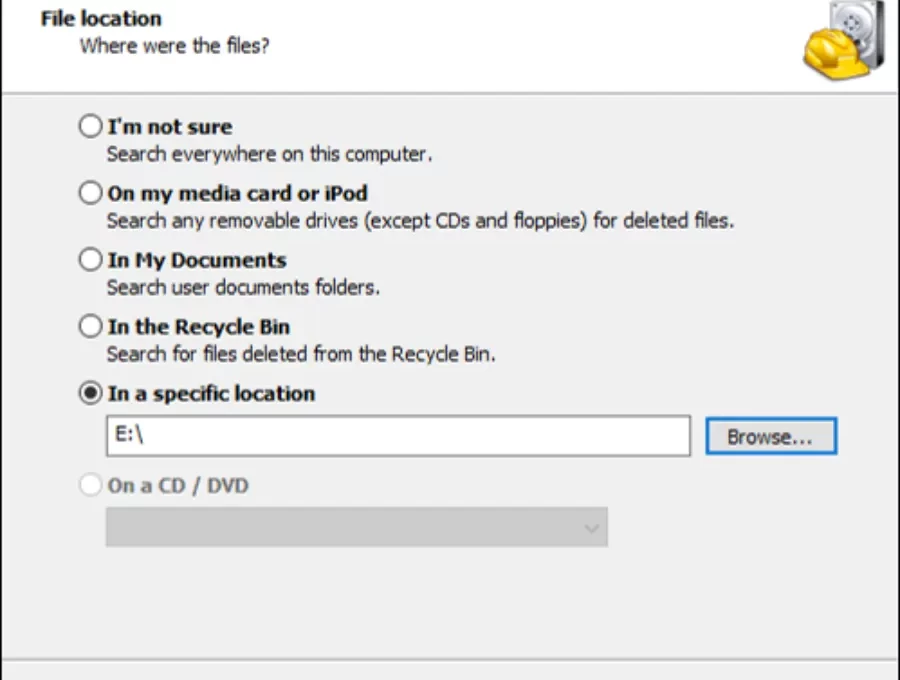This screenshot has width=900, height=680.
Task: Select the "I'm not sure" radio button
Action: [90, 126]
